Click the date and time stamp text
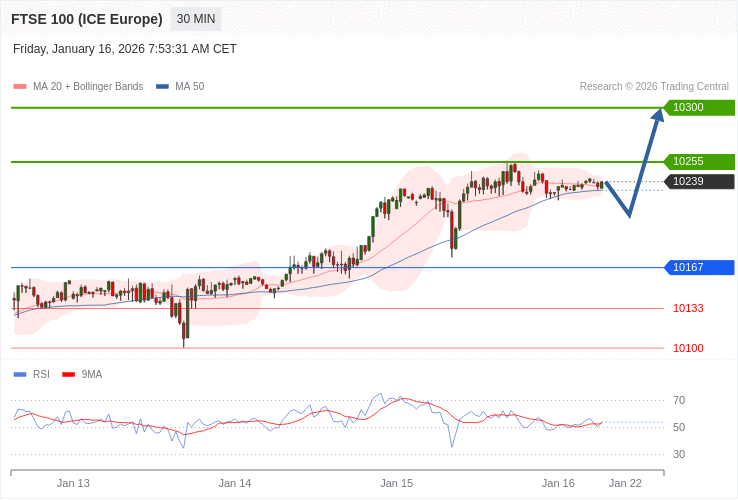Screen dimensions: 738x500 pyautogui.click(x=125, y=49)
